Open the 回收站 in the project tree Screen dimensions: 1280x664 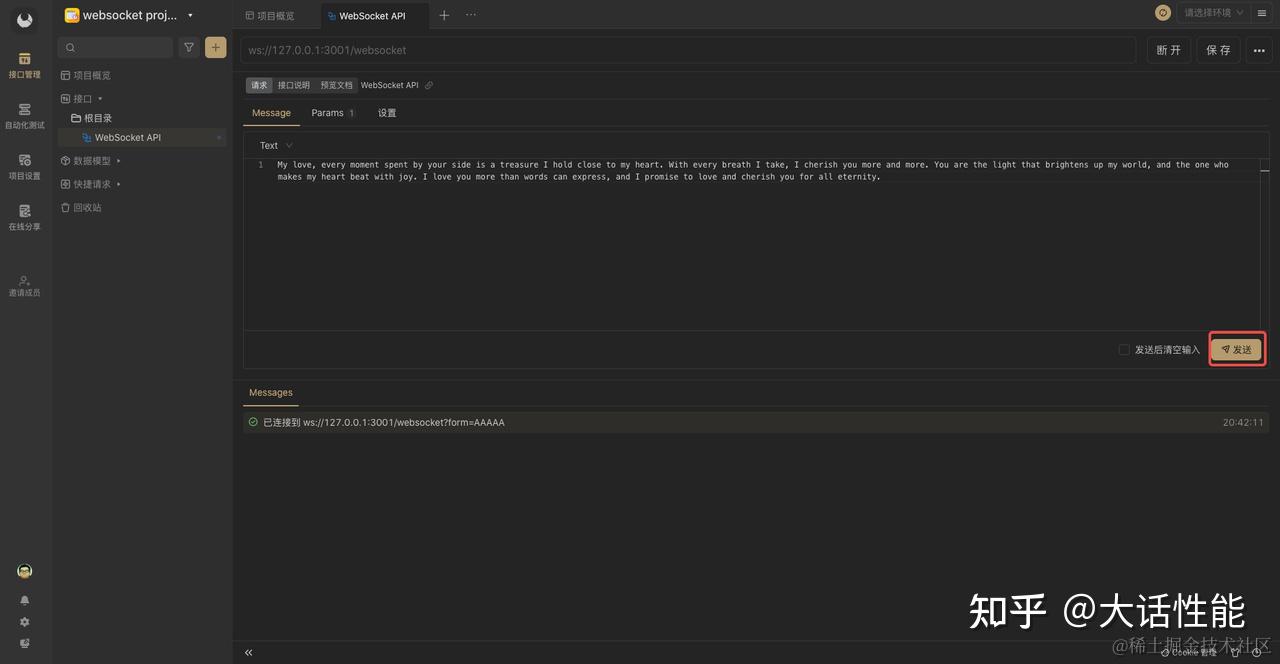(x=87, y=207)
